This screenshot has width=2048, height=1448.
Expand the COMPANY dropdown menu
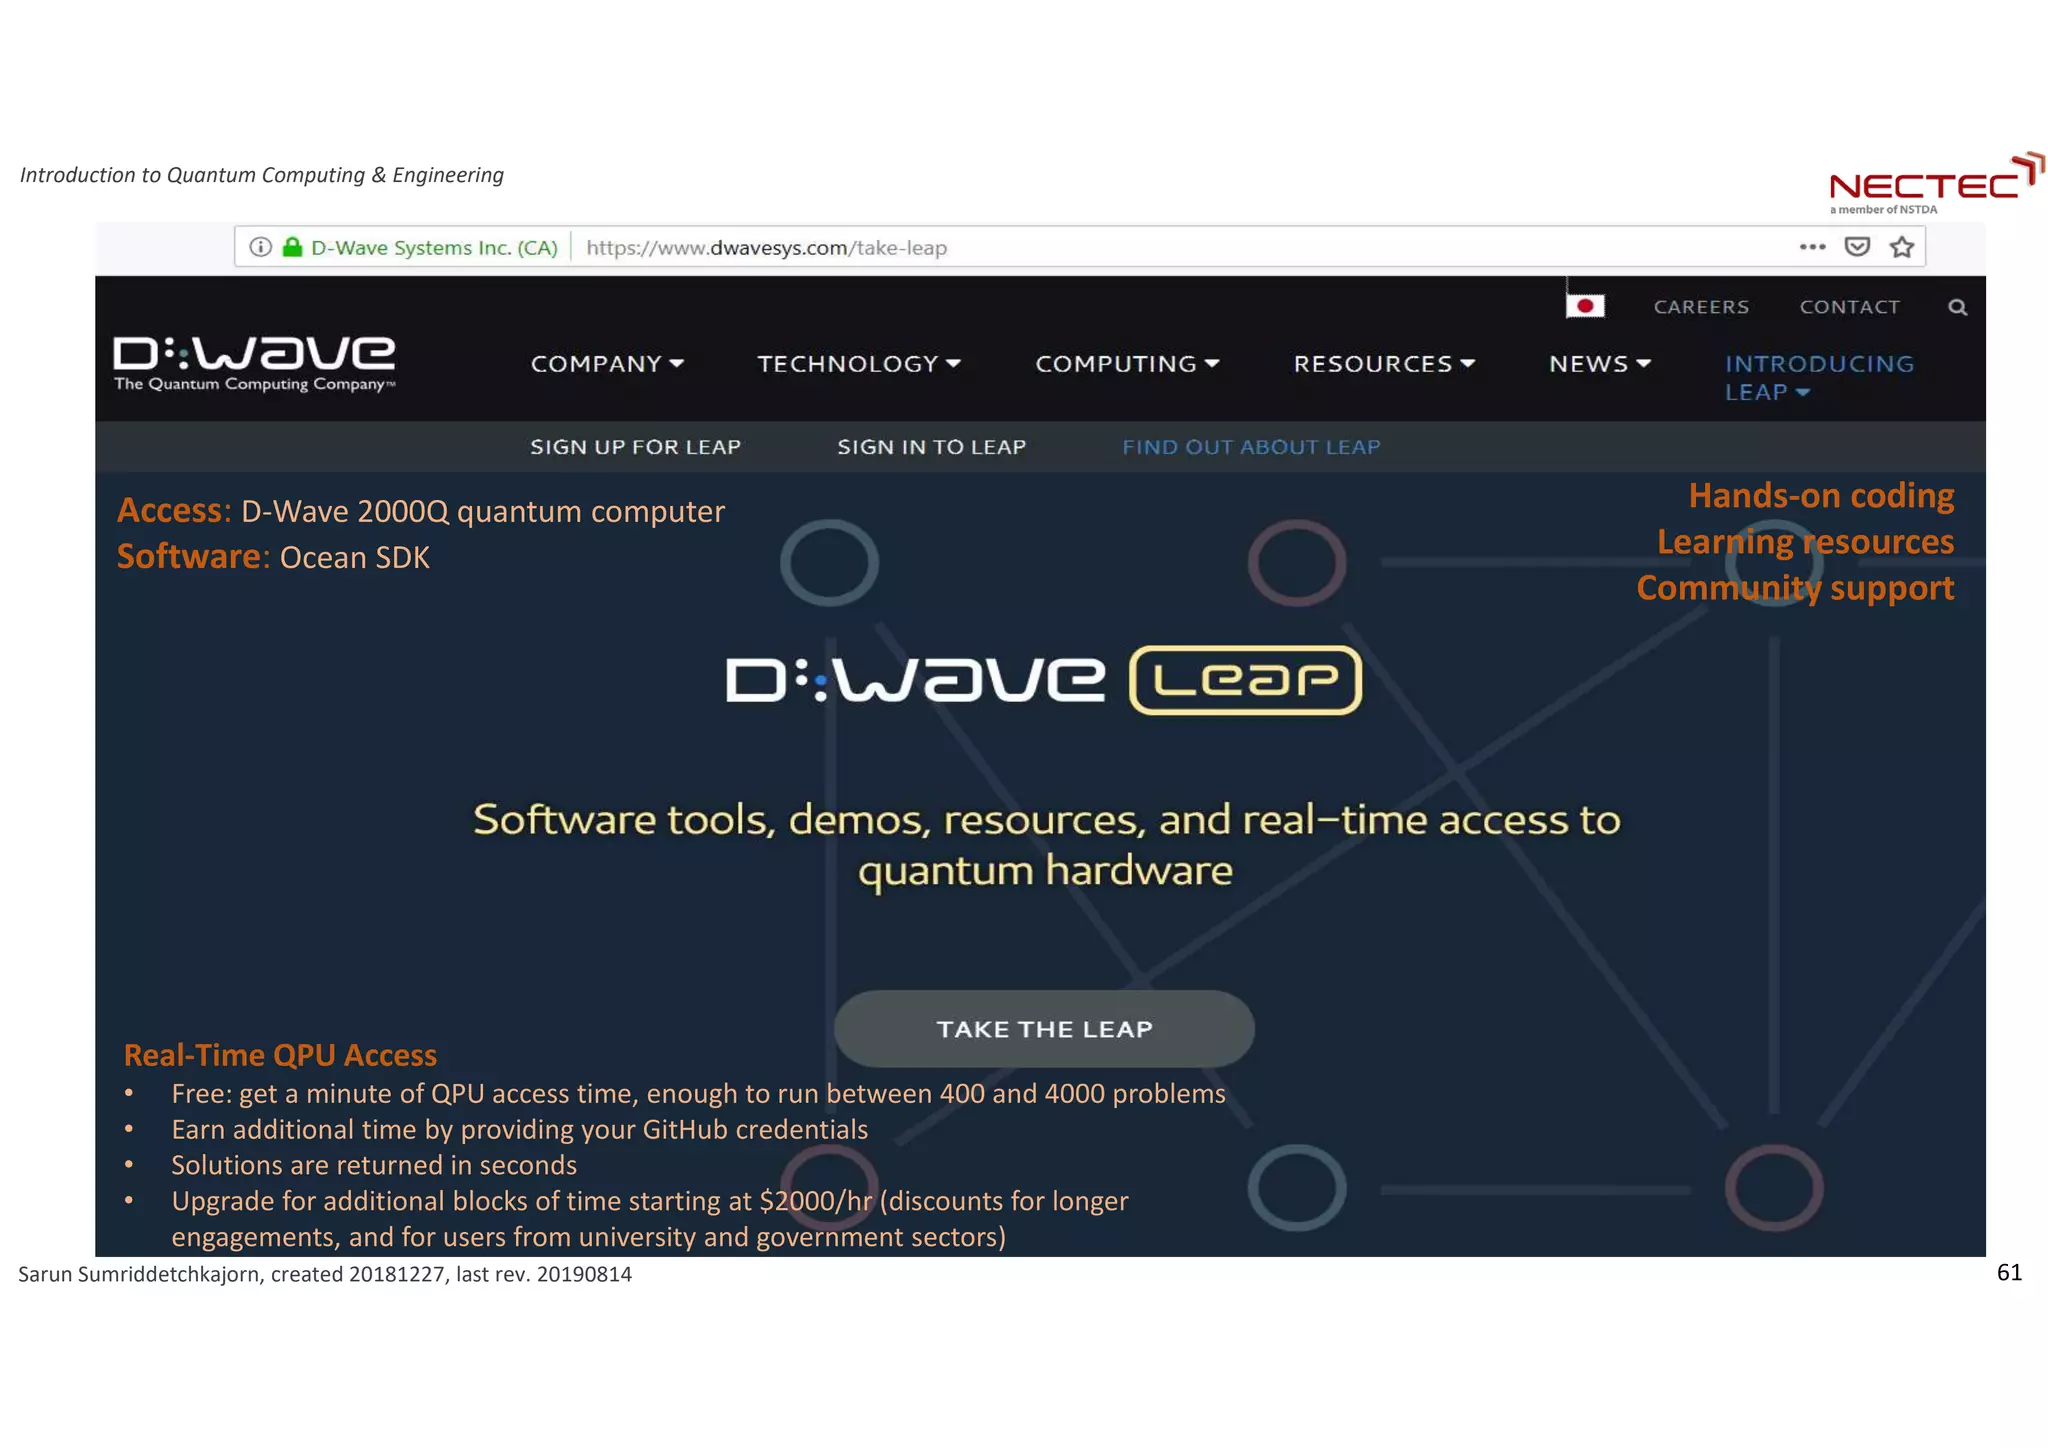click(607, 364)
